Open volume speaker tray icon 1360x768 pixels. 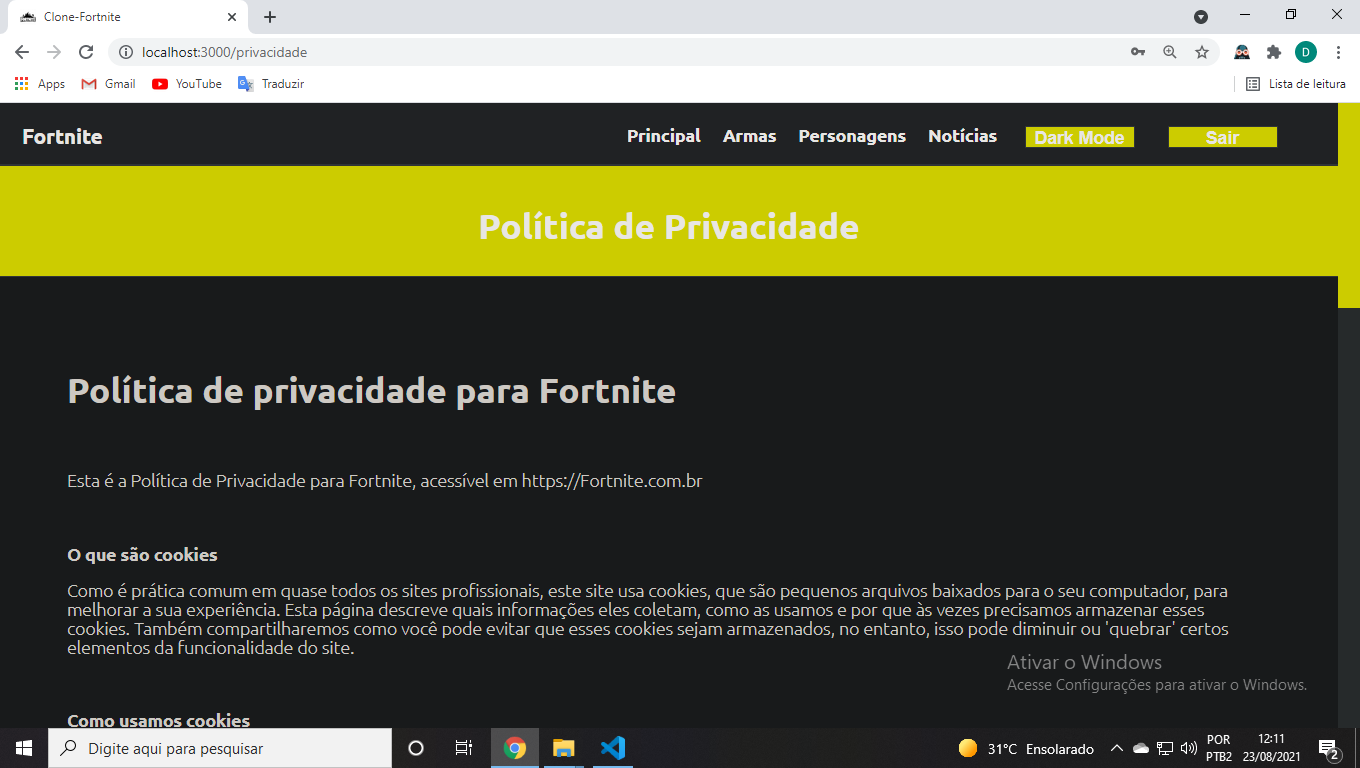point(1189,748)
